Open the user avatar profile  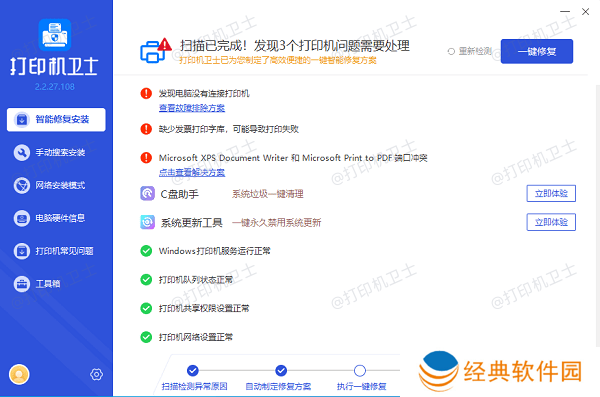pos(19,374)
